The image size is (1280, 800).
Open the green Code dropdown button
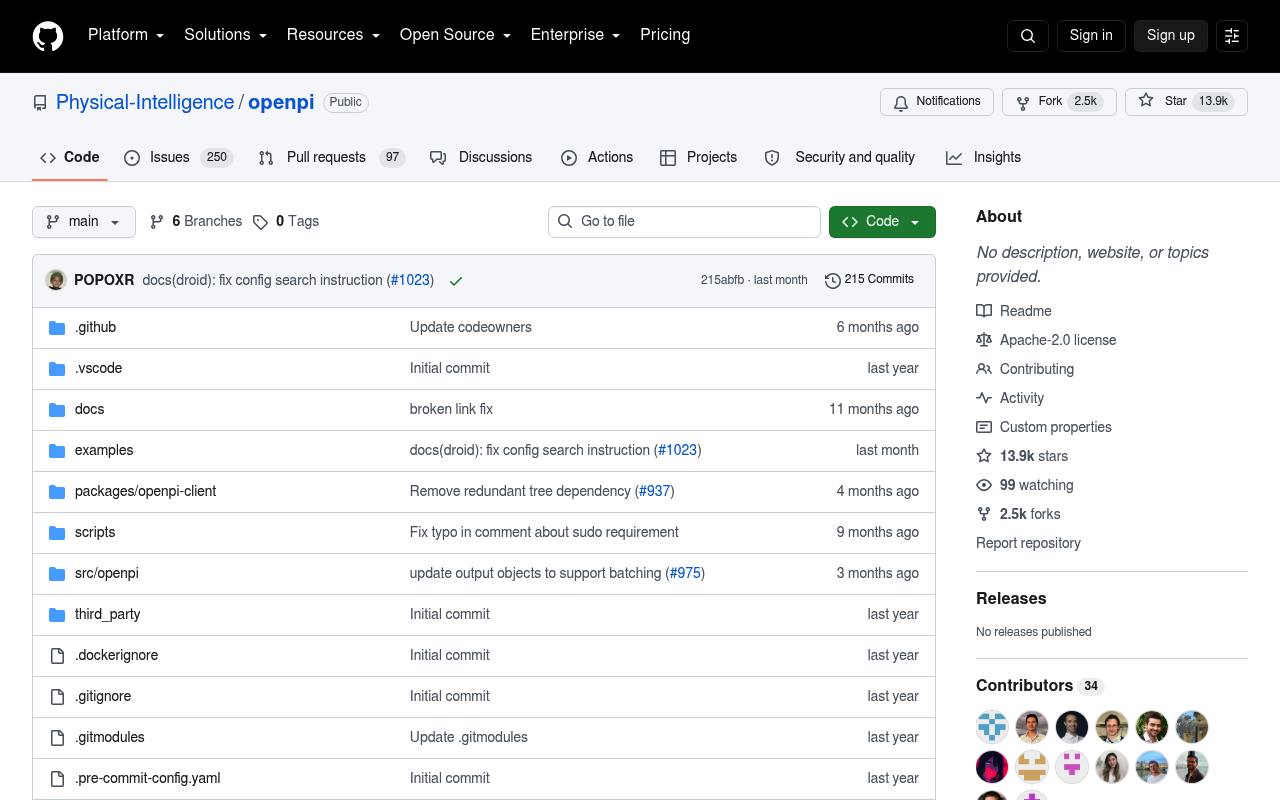click(x=882, y=222)
